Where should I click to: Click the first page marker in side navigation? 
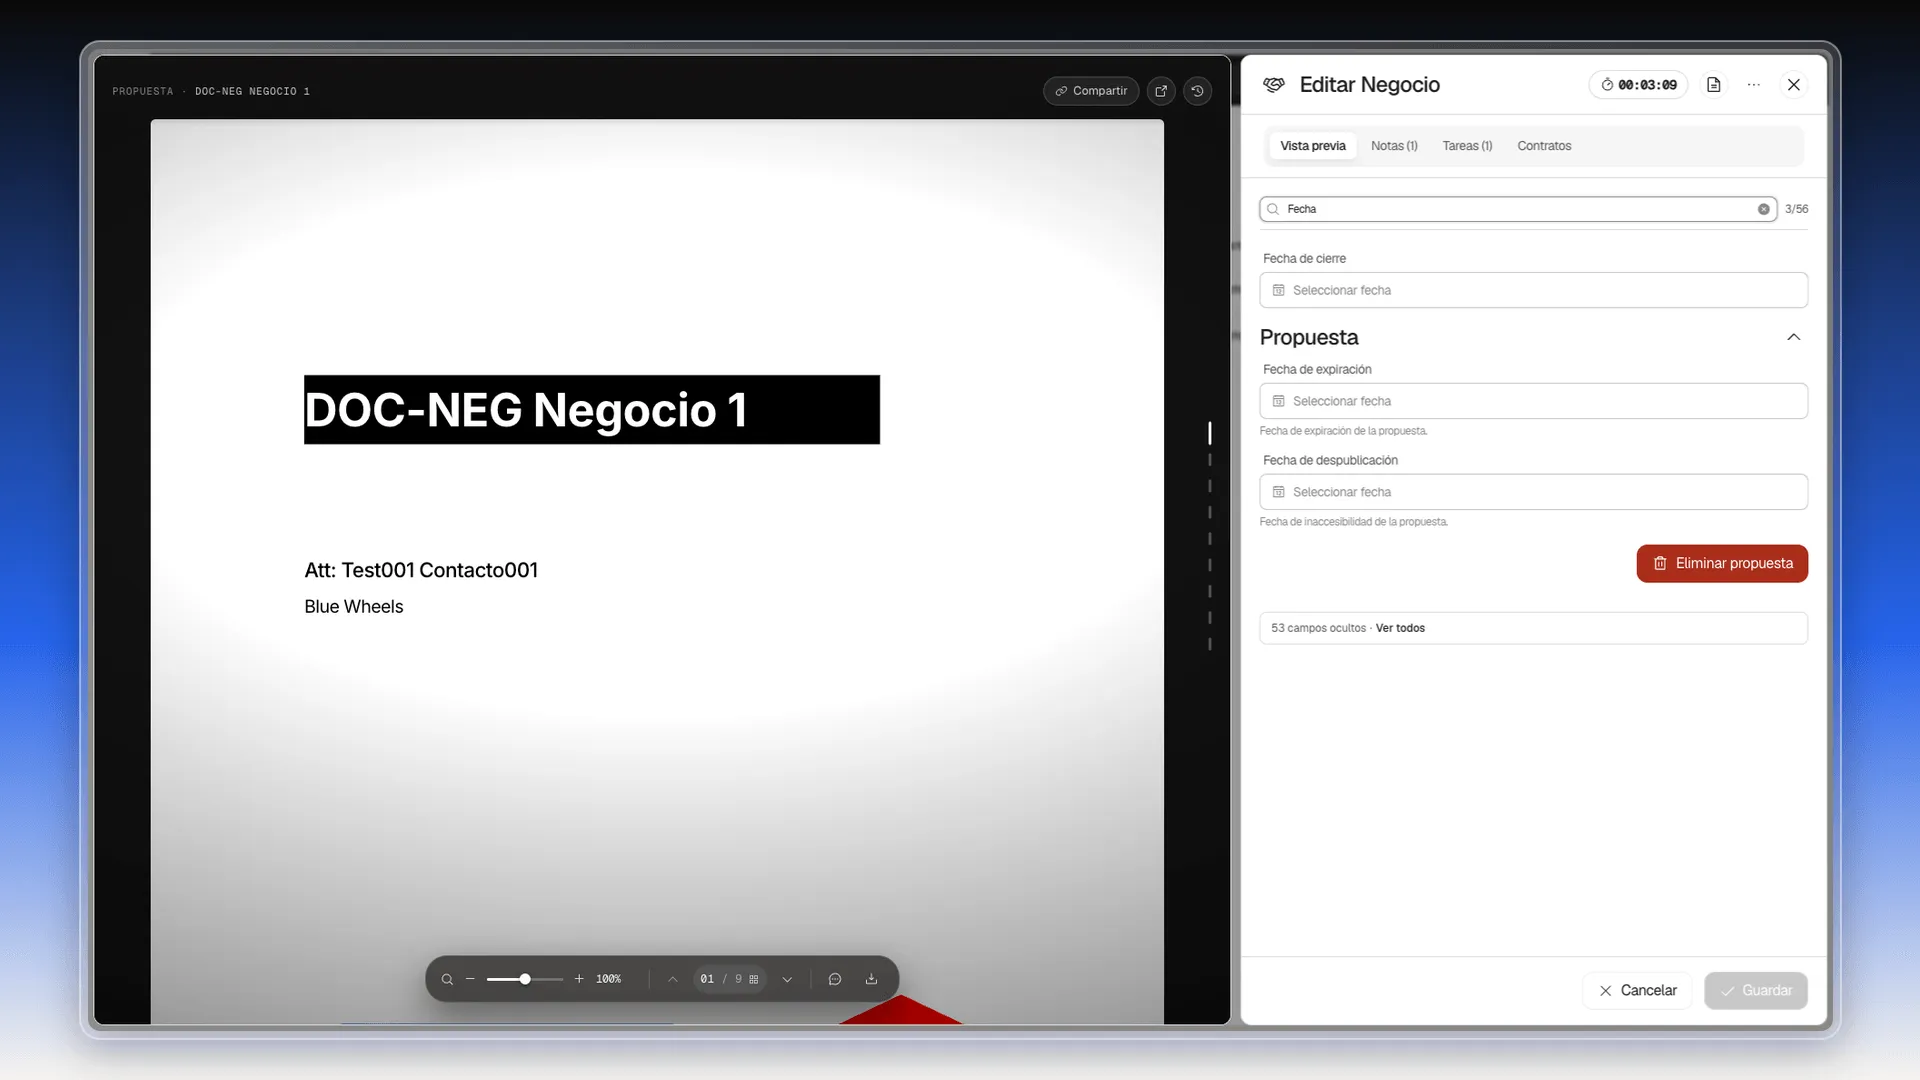pyautogui.click(x=1210, y=433)
